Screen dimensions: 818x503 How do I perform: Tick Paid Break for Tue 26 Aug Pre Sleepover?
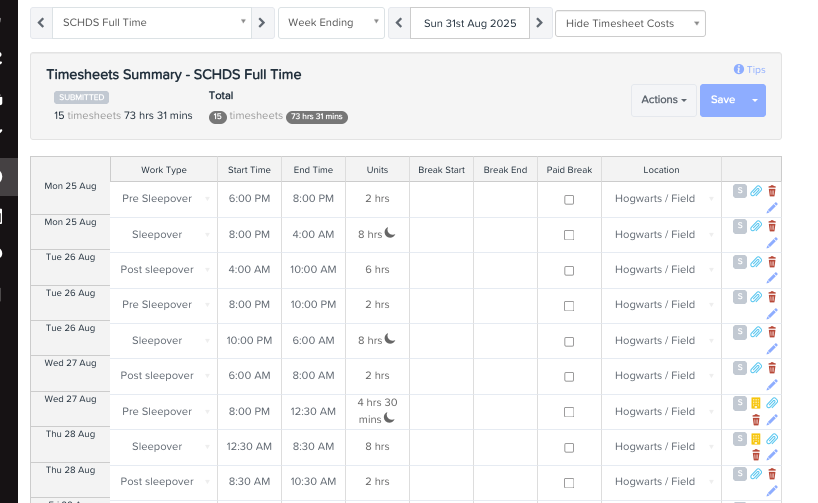pos(569,306)
